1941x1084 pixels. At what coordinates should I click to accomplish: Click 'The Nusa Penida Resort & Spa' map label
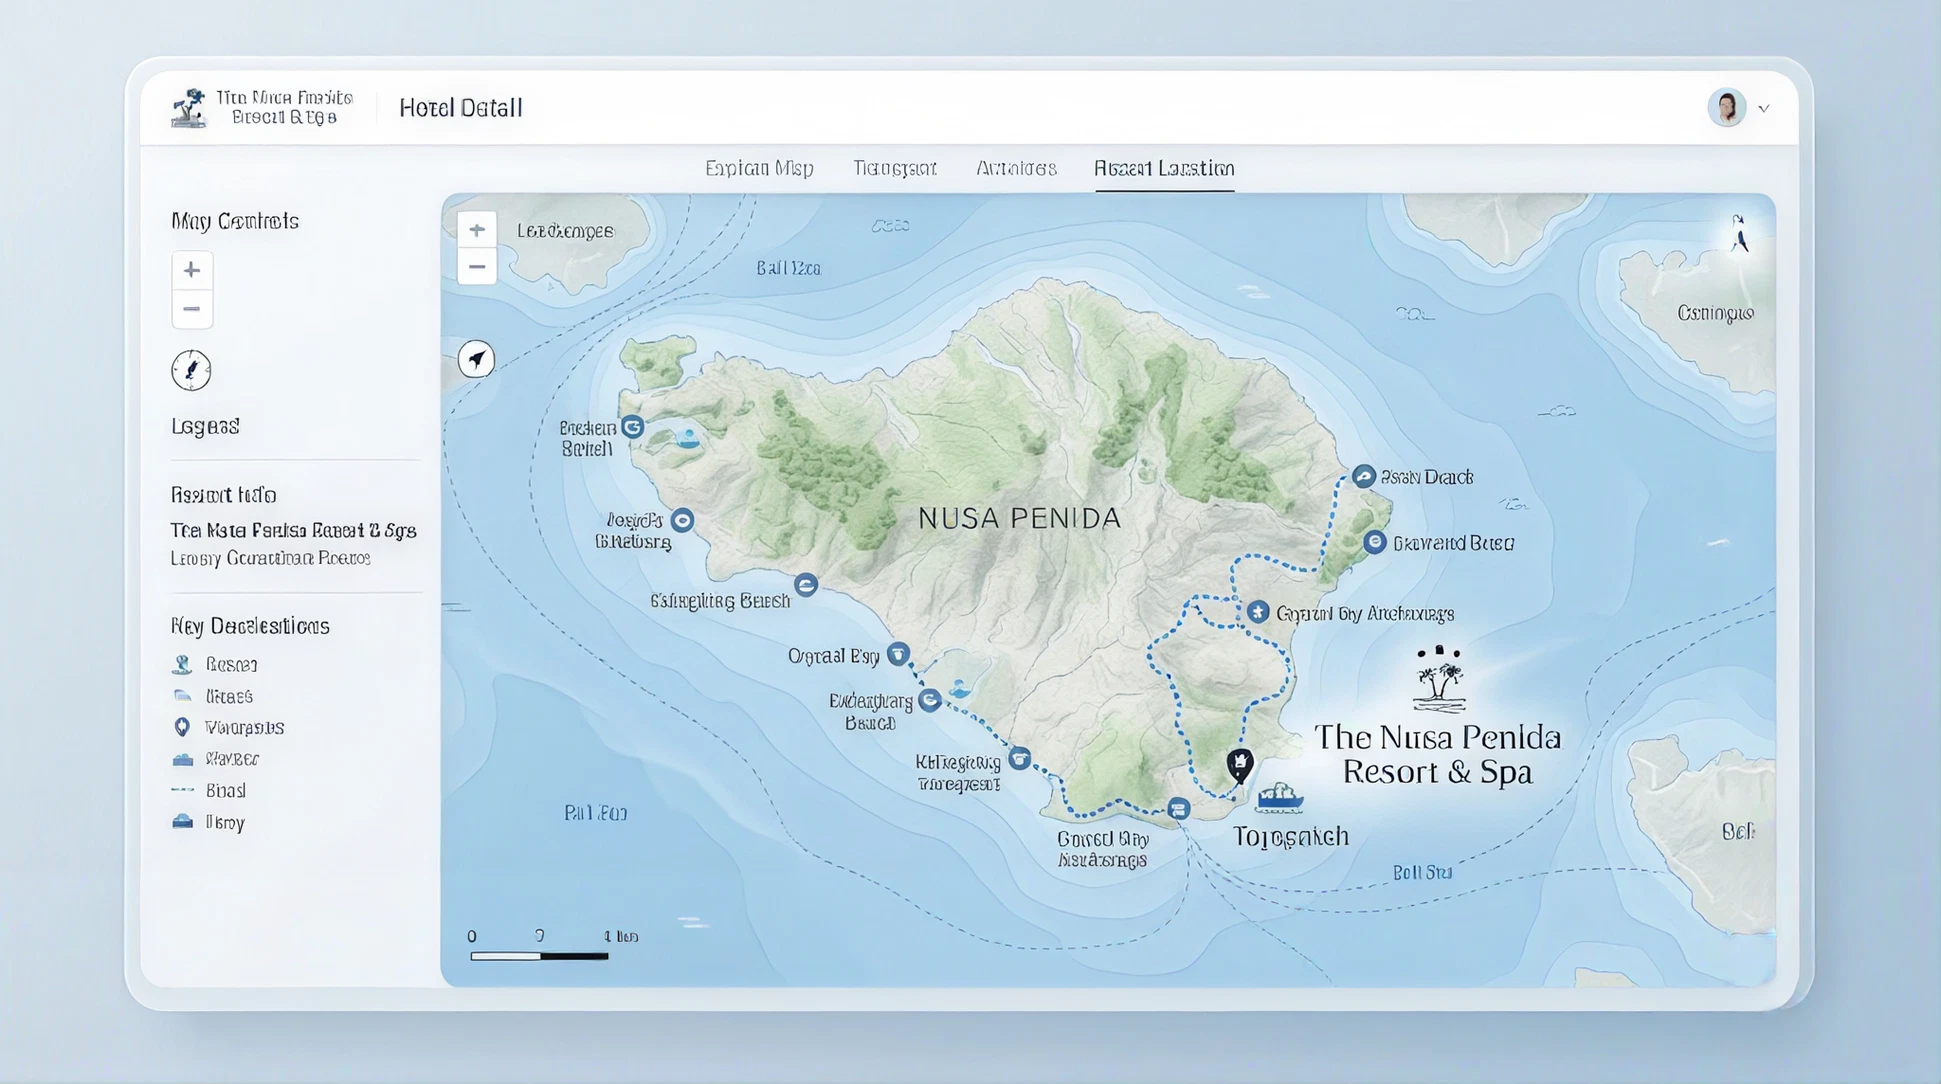[1437, 754]
